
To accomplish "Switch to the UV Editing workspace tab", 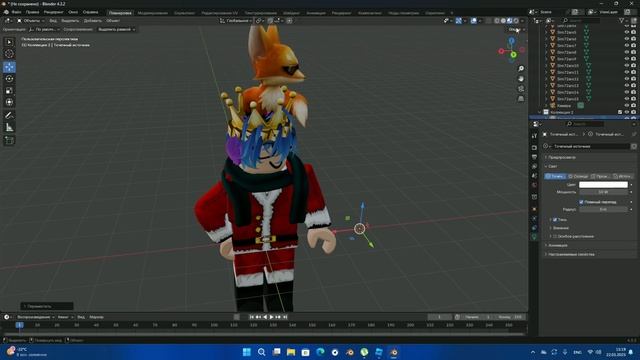I will point(219,13).
